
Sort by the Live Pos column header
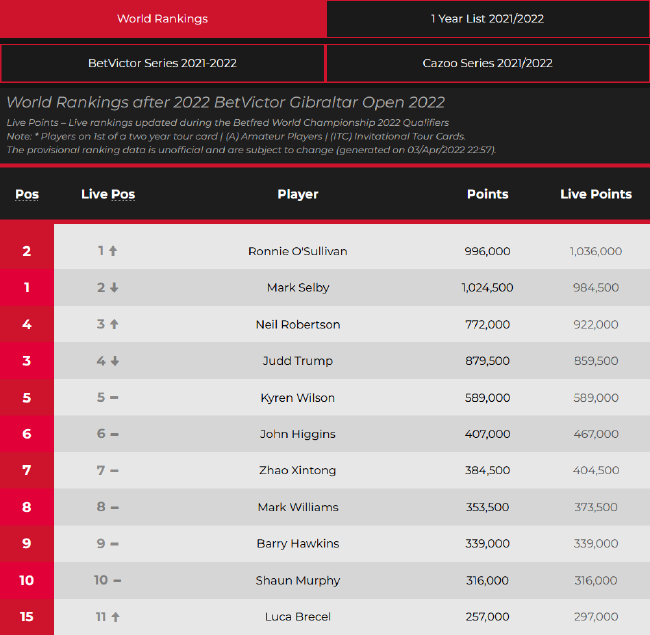click(108, 194)
